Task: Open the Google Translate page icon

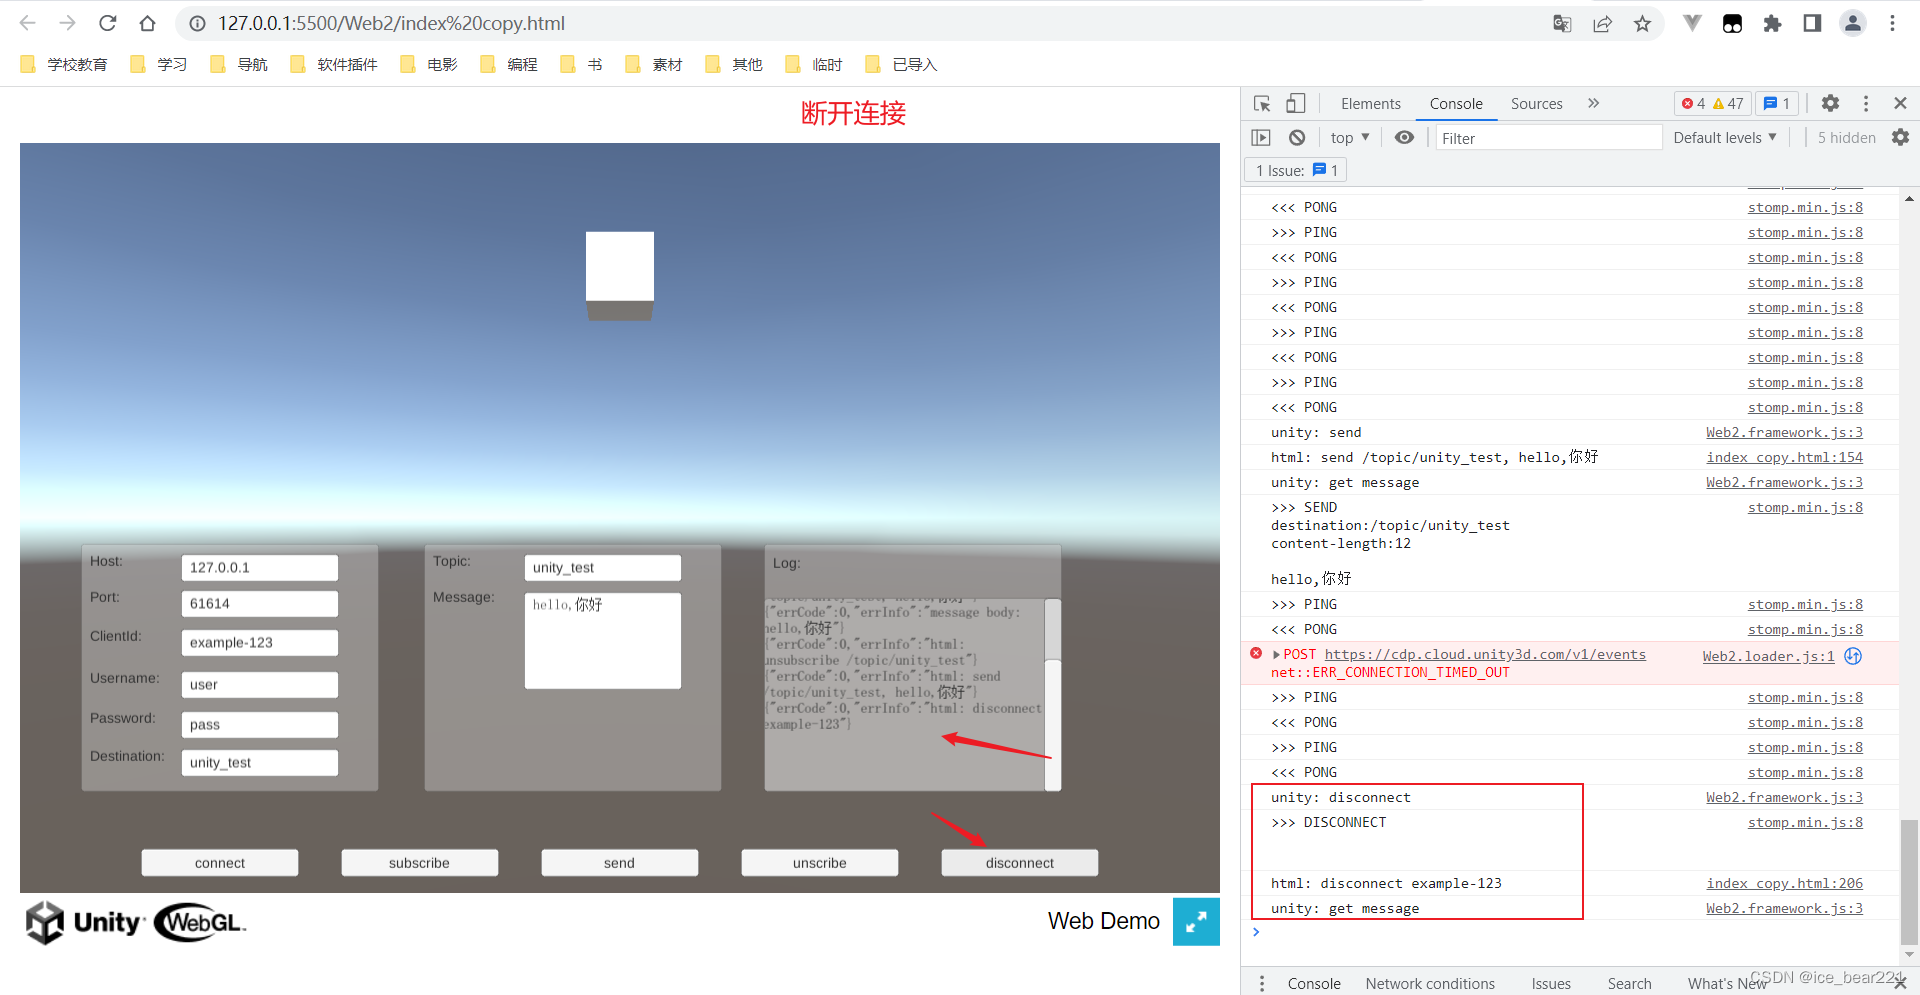Action: [x=1561, y=23]
